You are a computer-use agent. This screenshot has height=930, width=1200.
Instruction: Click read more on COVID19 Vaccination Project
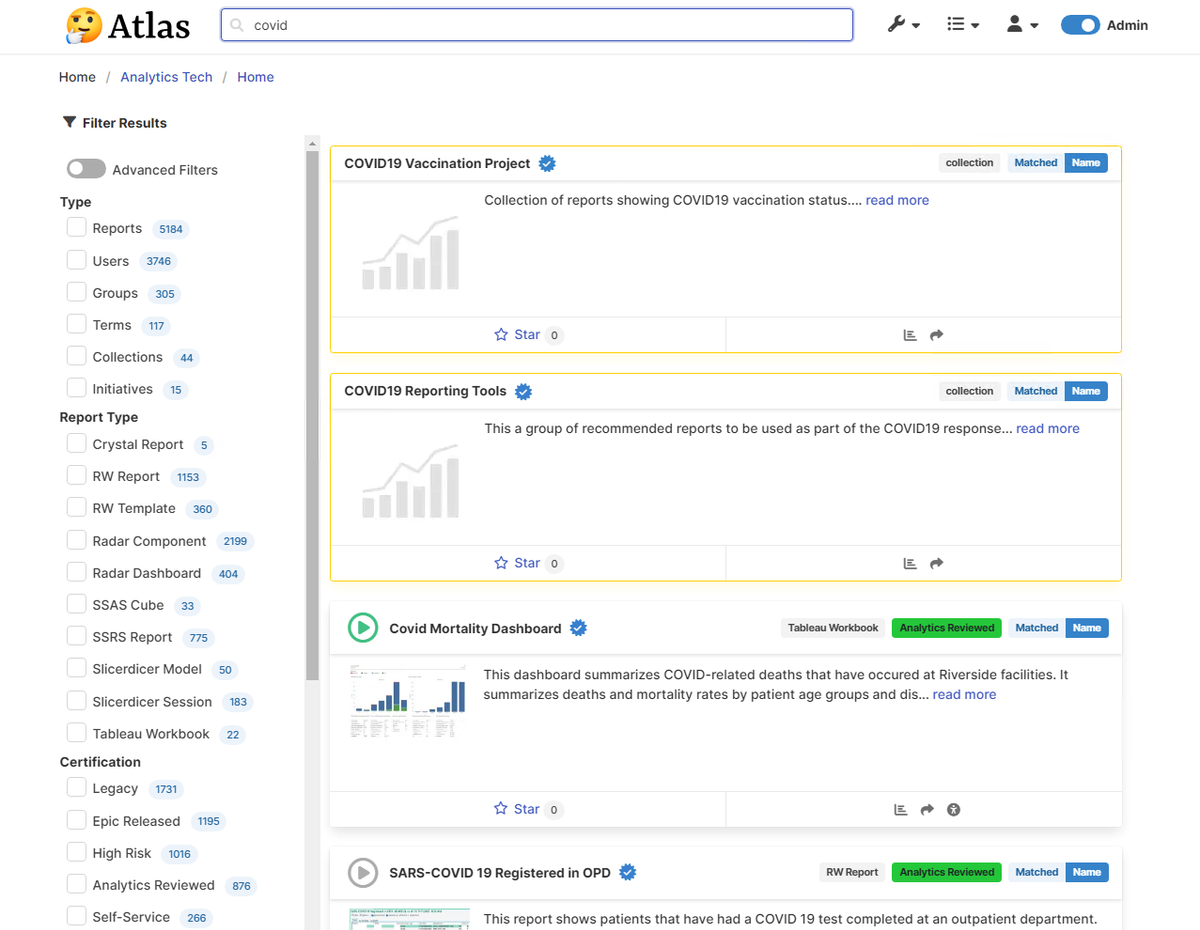897,200
